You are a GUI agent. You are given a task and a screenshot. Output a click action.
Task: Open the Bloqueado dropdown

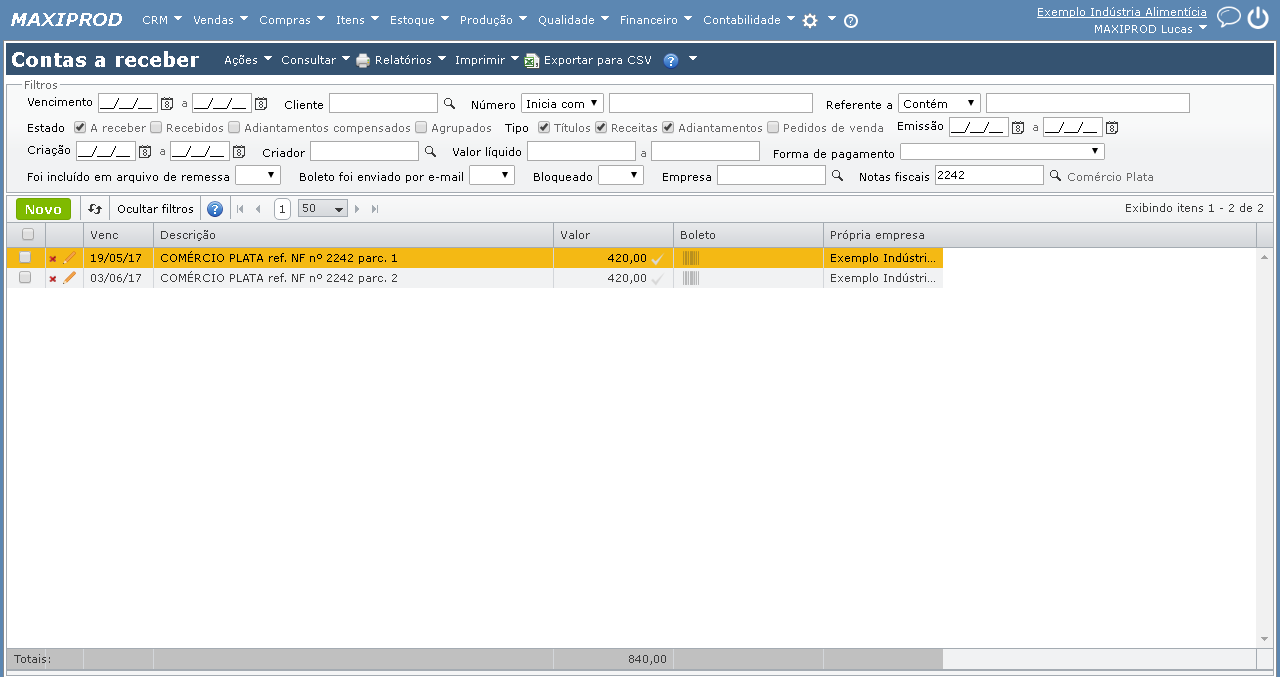621,176
